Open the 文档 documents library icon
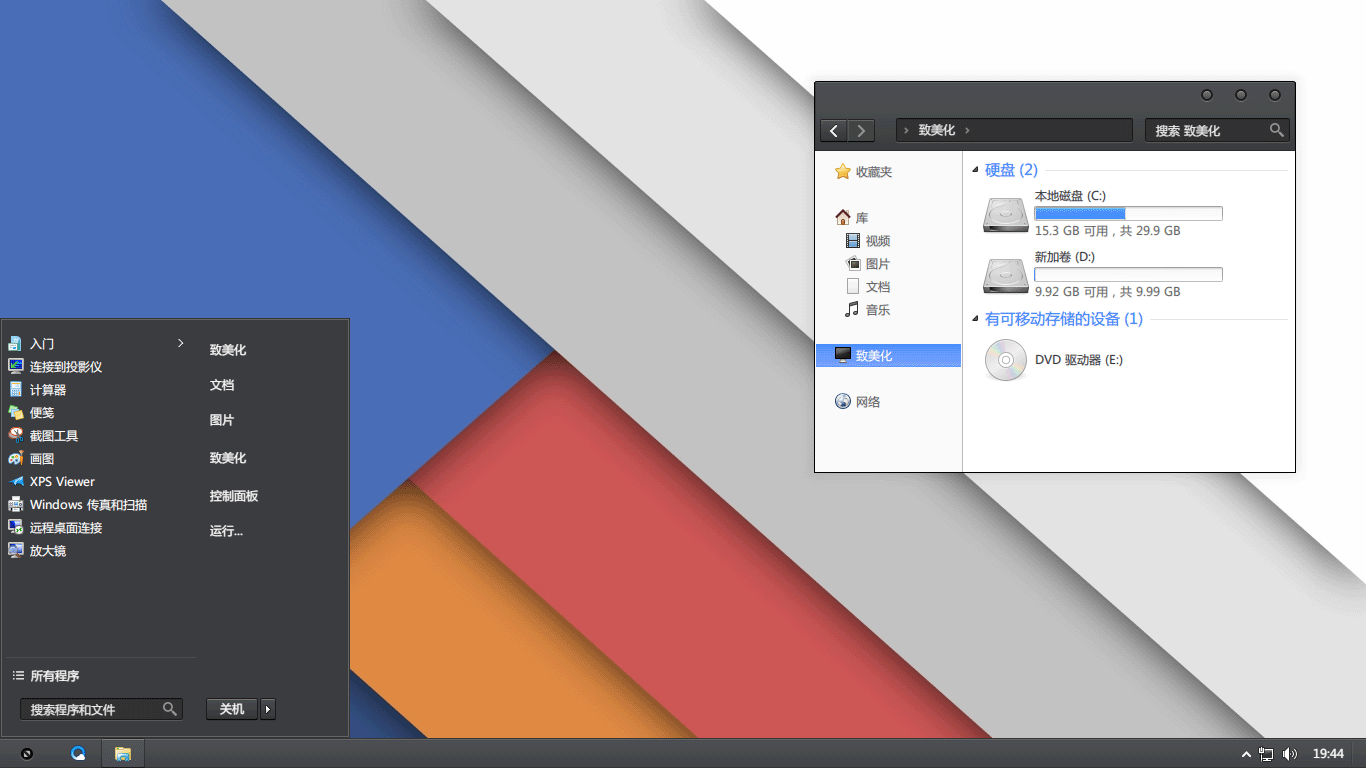Screen dimensions: 1366x768 [853, 287]
